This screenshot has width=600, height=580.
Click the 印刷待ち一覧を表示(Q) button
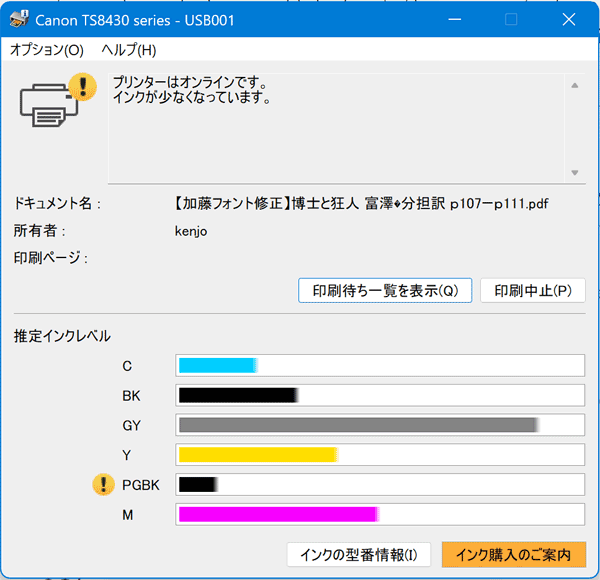tap(385, 290)
